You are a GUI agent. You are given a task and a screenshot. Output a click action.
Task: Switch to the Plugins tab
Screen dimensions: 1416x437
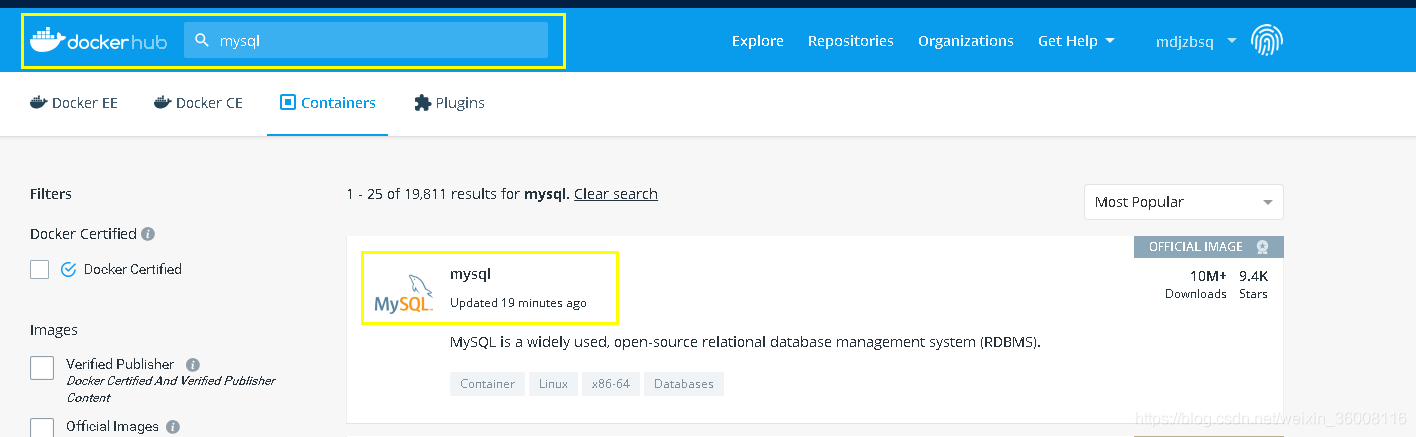pyautogui.click(x=449, y=103)
